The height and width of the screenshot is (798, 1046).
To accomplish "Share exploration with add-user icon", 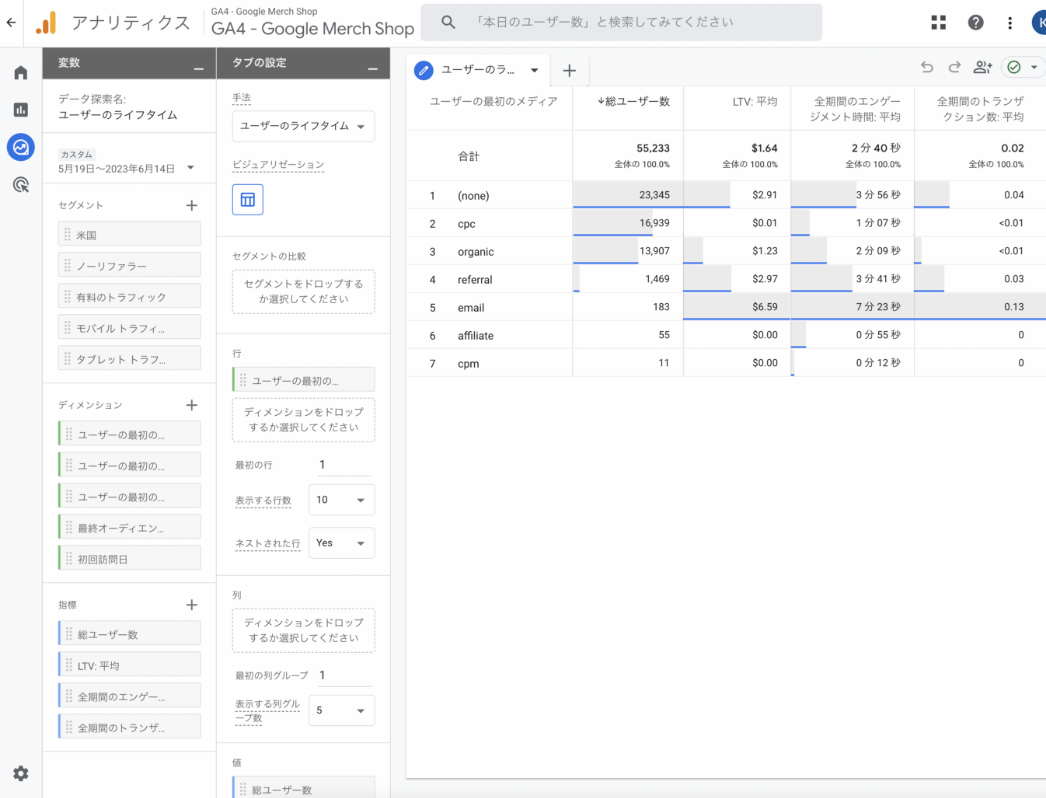I will click(x=983, y=67).
